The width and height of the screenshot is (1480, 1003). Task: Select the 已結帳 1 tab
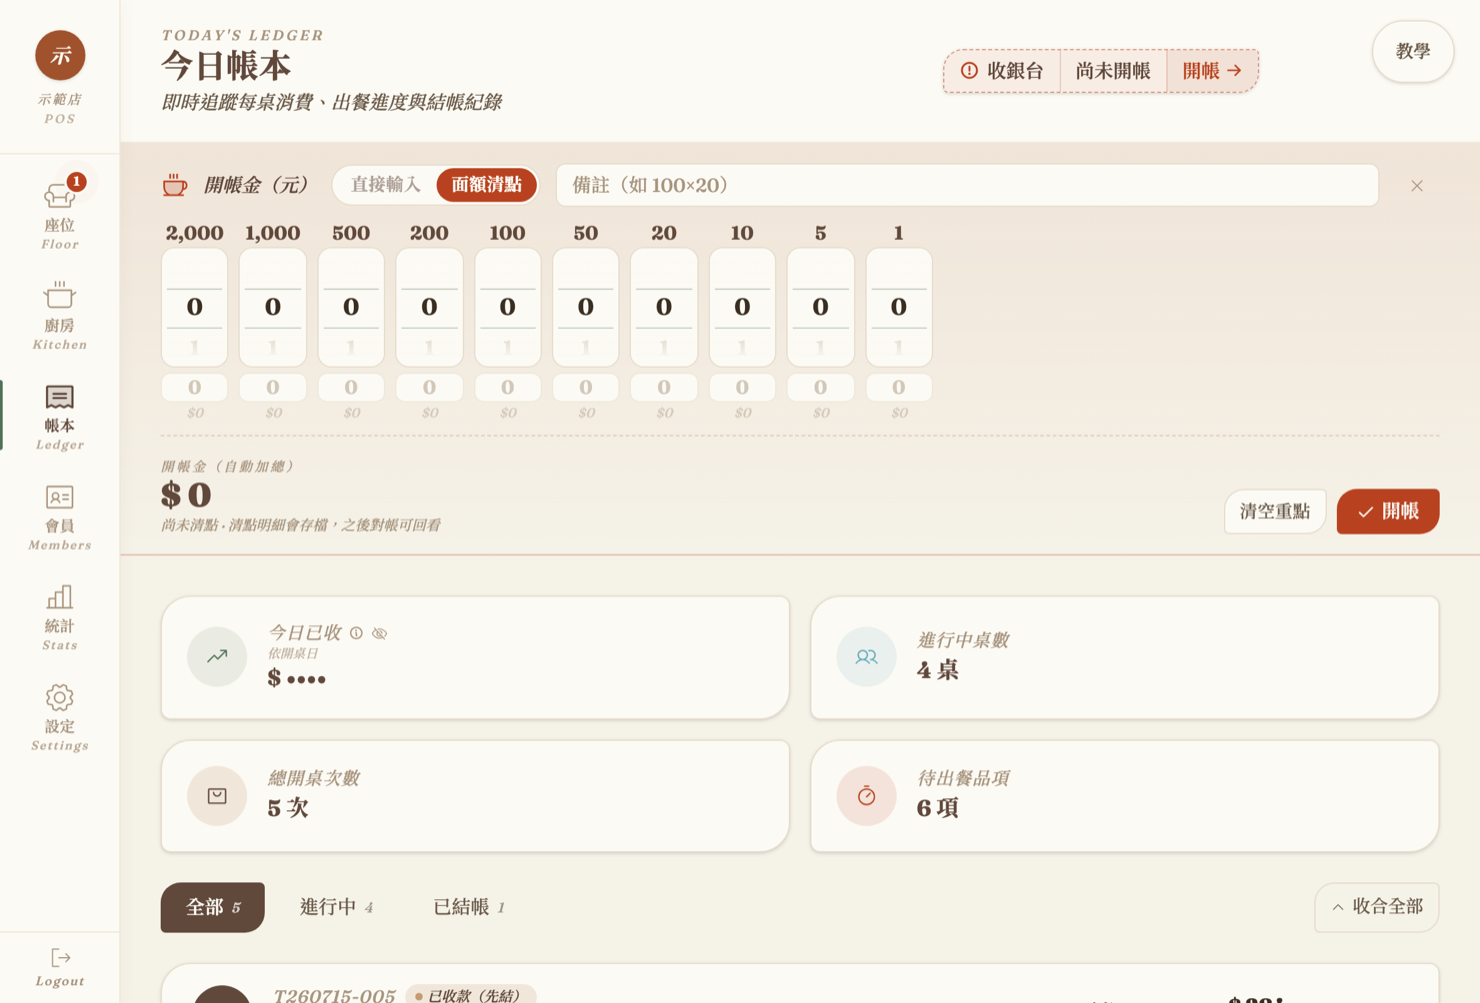(x=469, y=907)
